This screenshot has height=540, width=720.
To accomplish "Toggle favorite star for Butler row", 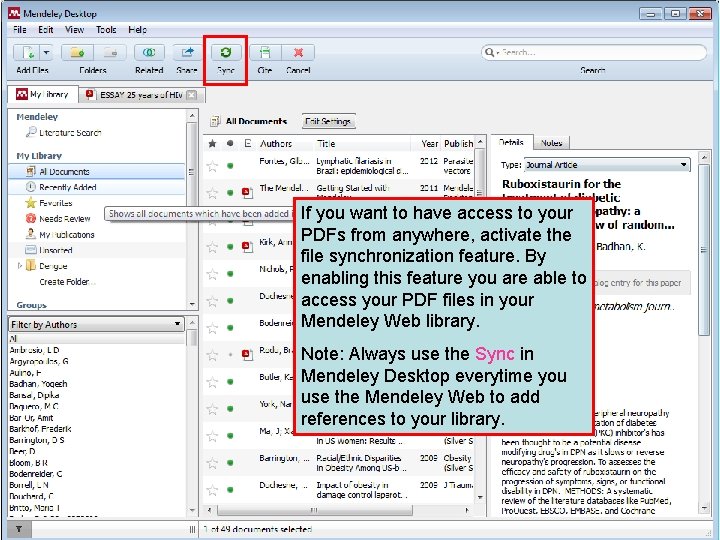I will 212,382.
